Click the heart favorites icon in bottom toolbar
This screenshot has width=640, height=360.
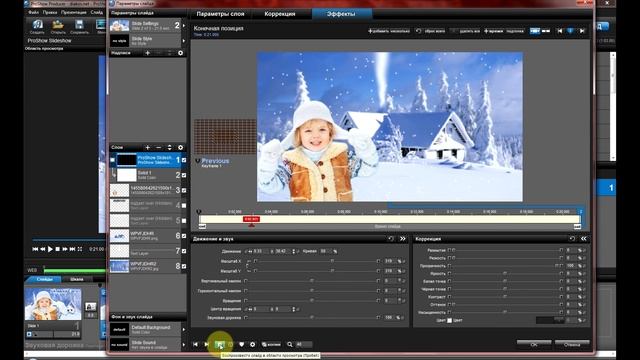click(x=241, y=344)
